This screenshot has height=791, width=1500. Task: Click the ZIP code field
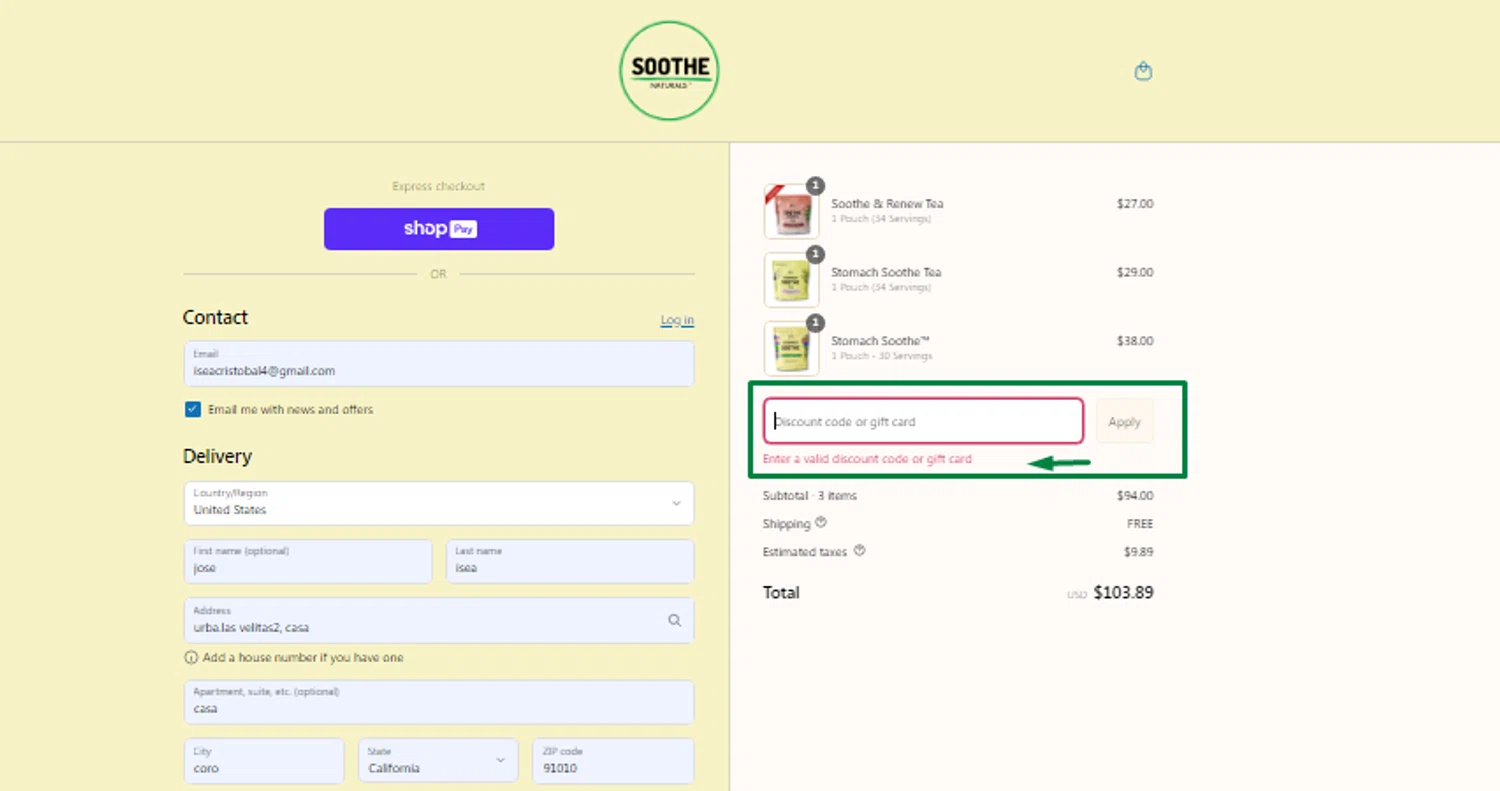point(613,761)
